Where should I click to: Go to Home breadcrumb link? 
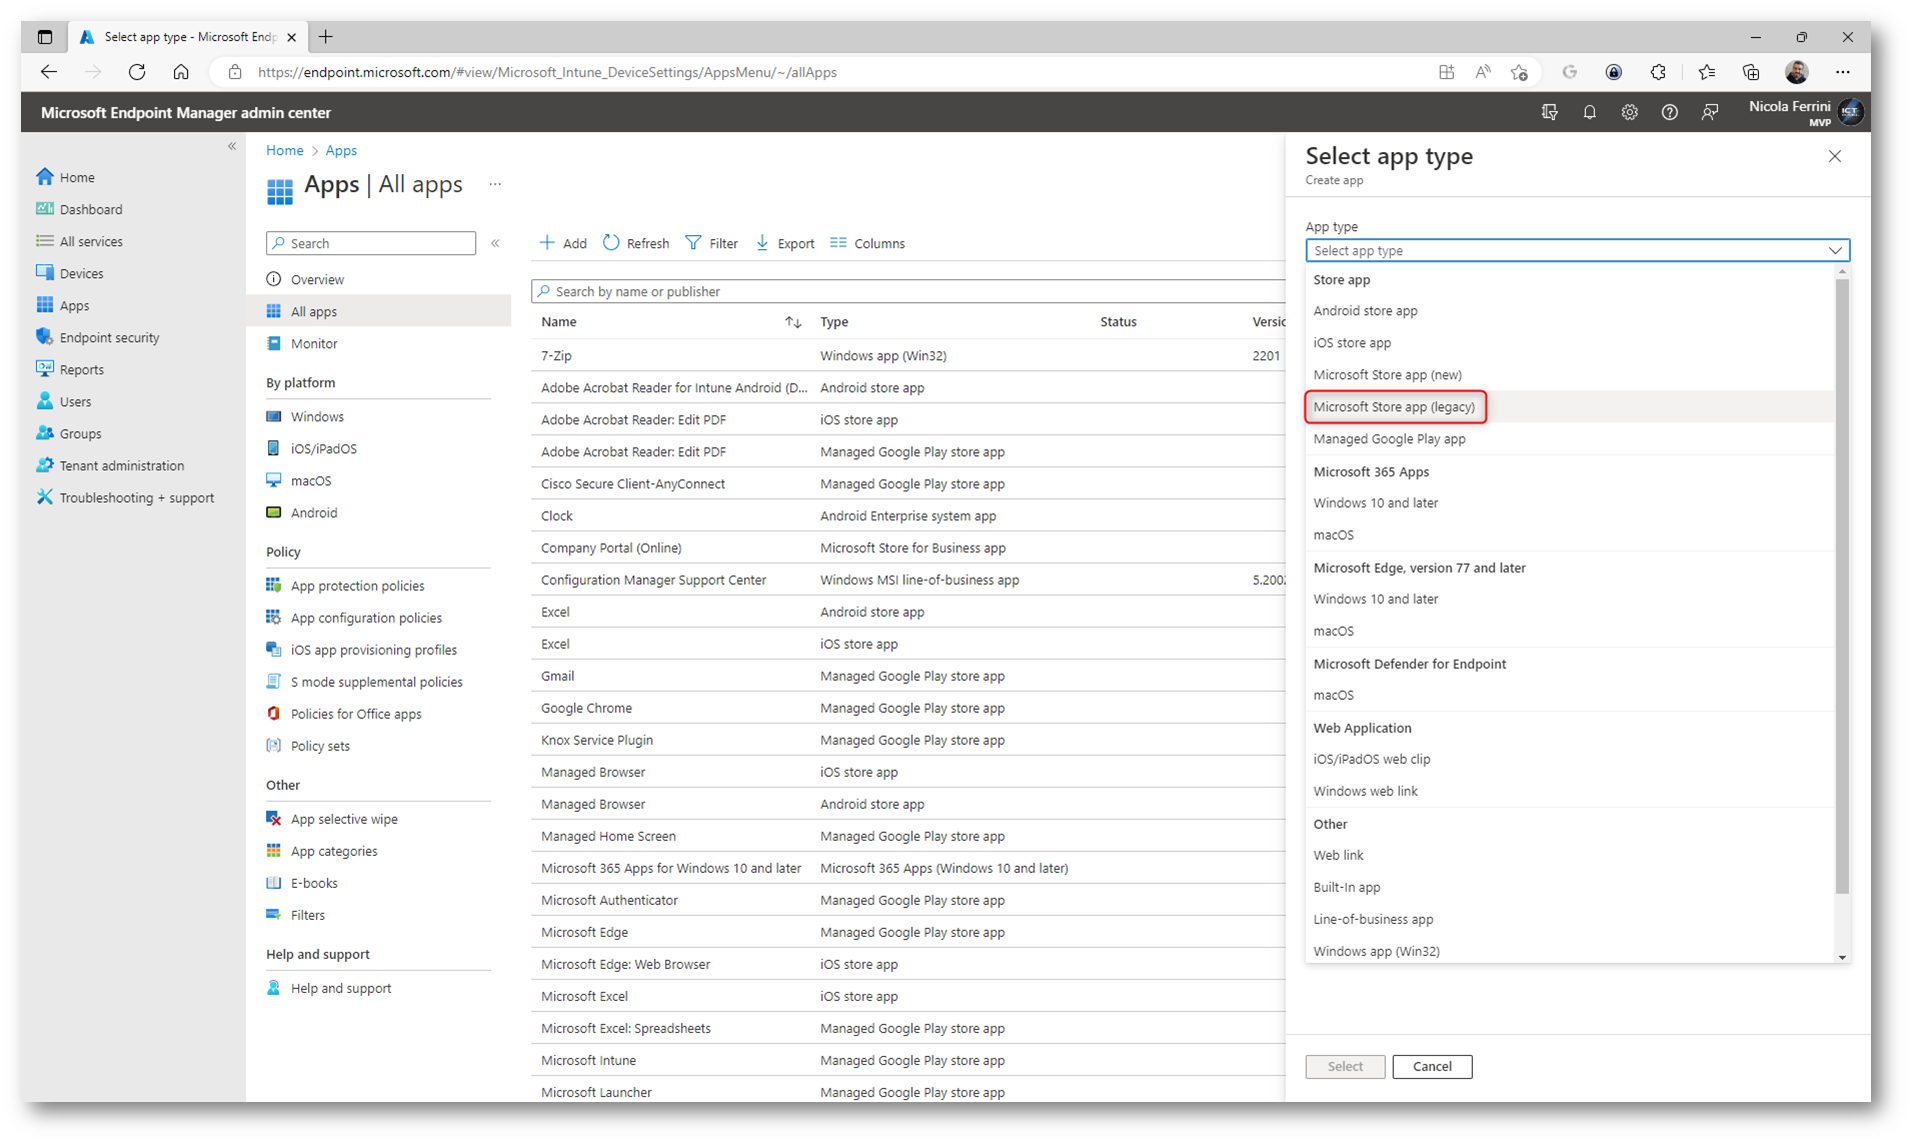tap(284, 150)
